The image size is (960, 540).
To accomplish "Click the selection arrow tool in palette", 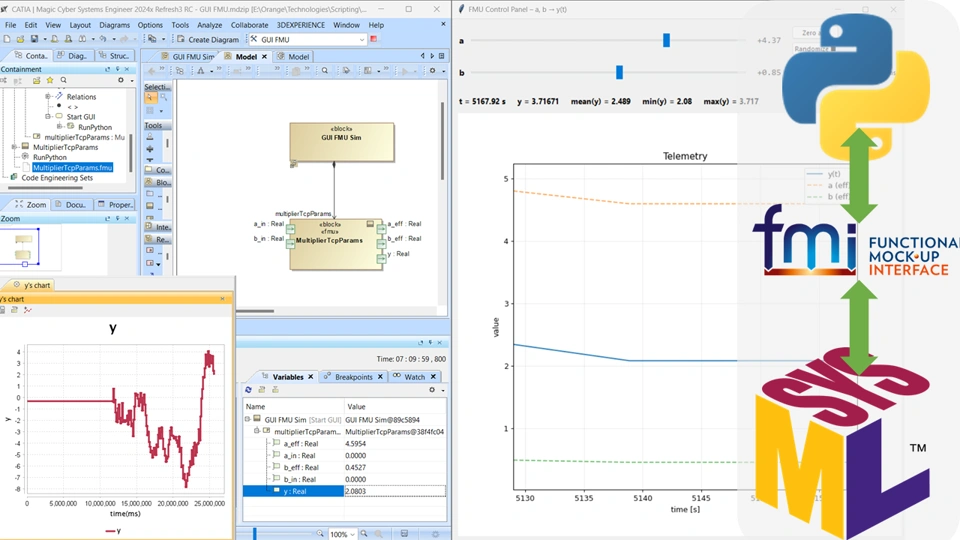I will pos(150,98).
